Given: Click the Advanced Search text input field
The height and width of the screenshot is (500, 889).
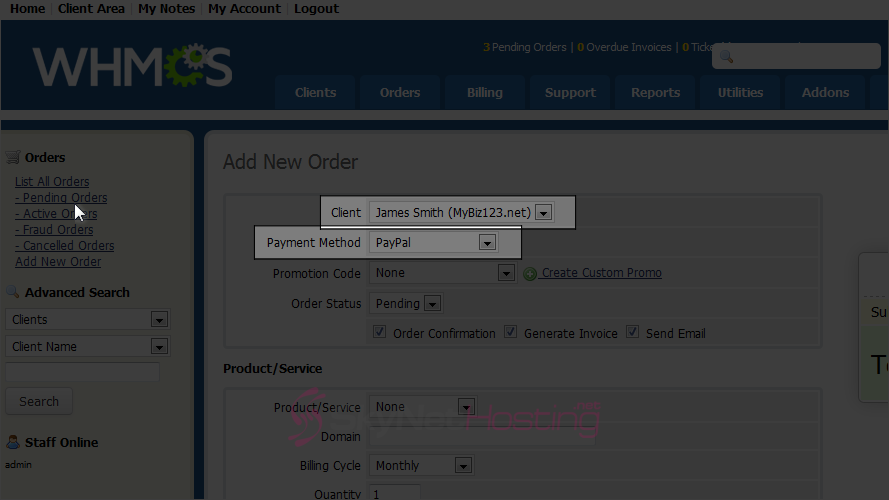Looking at the screenshot, I should pyautogui.click(x=83, y=372).
